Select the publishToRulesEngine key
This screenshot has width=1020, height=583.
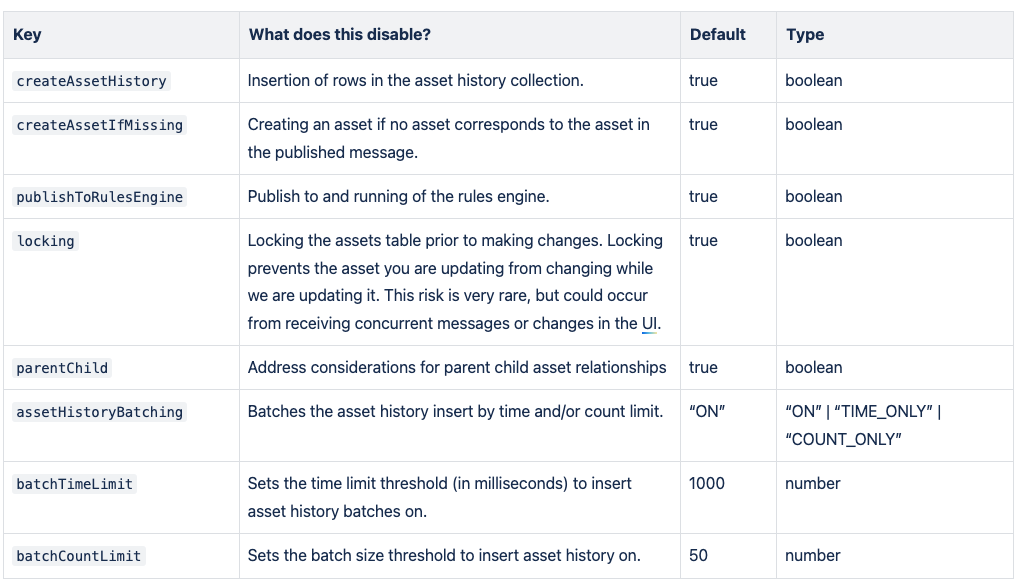pyautogui.click(x=100, y=197)
